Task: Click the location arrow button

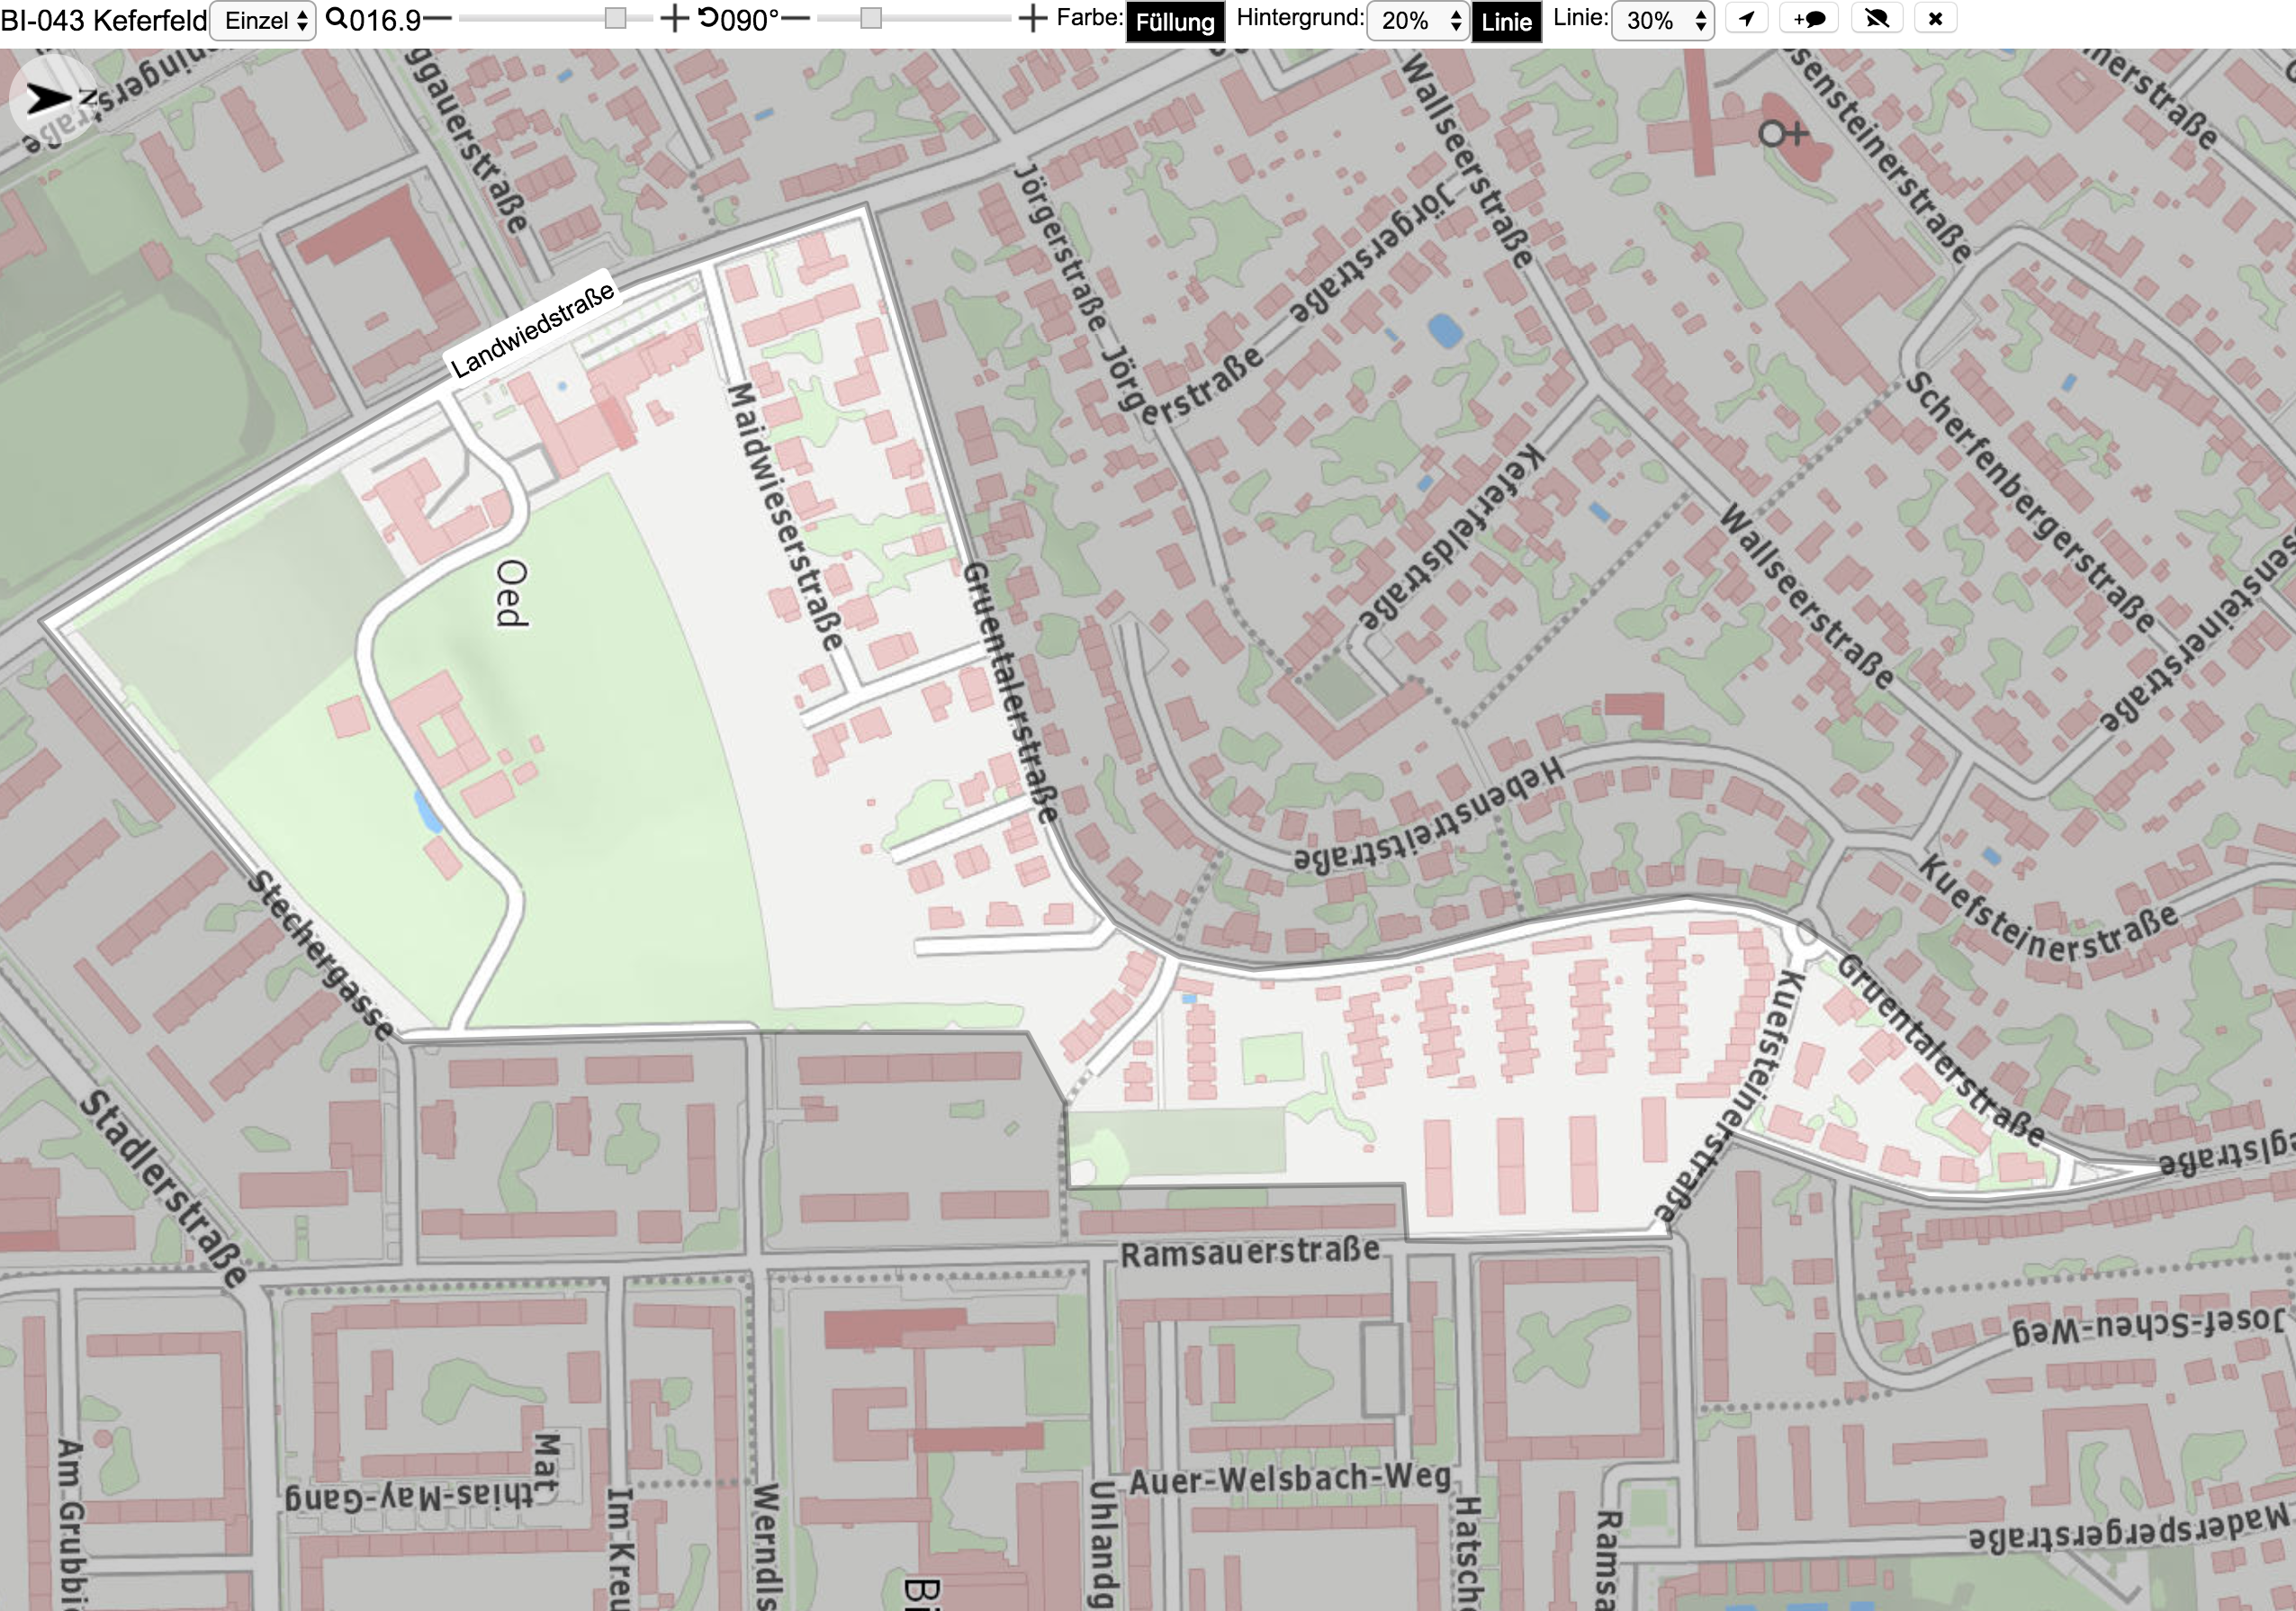Action: 1746,19
